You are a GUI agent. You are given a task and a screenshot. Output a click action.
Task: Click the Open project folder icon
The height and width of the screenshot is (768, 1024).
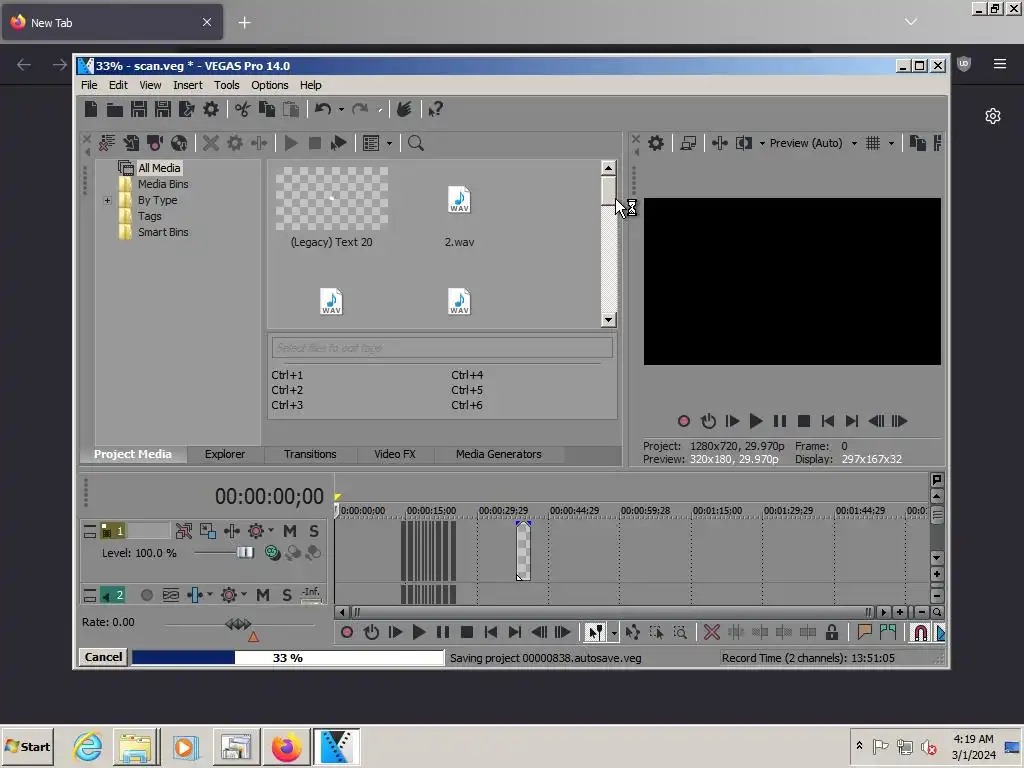click(x=115, y=109)
